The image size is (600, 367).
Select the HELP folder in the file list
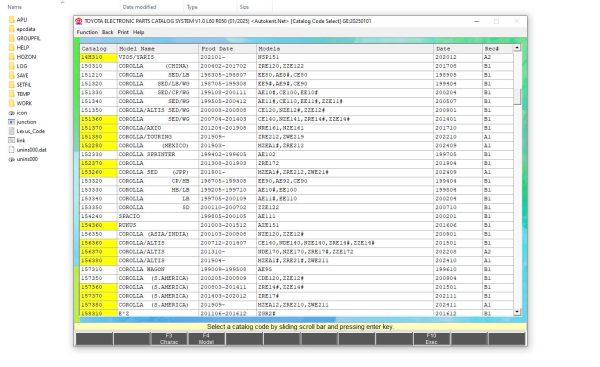coord(23,47)
